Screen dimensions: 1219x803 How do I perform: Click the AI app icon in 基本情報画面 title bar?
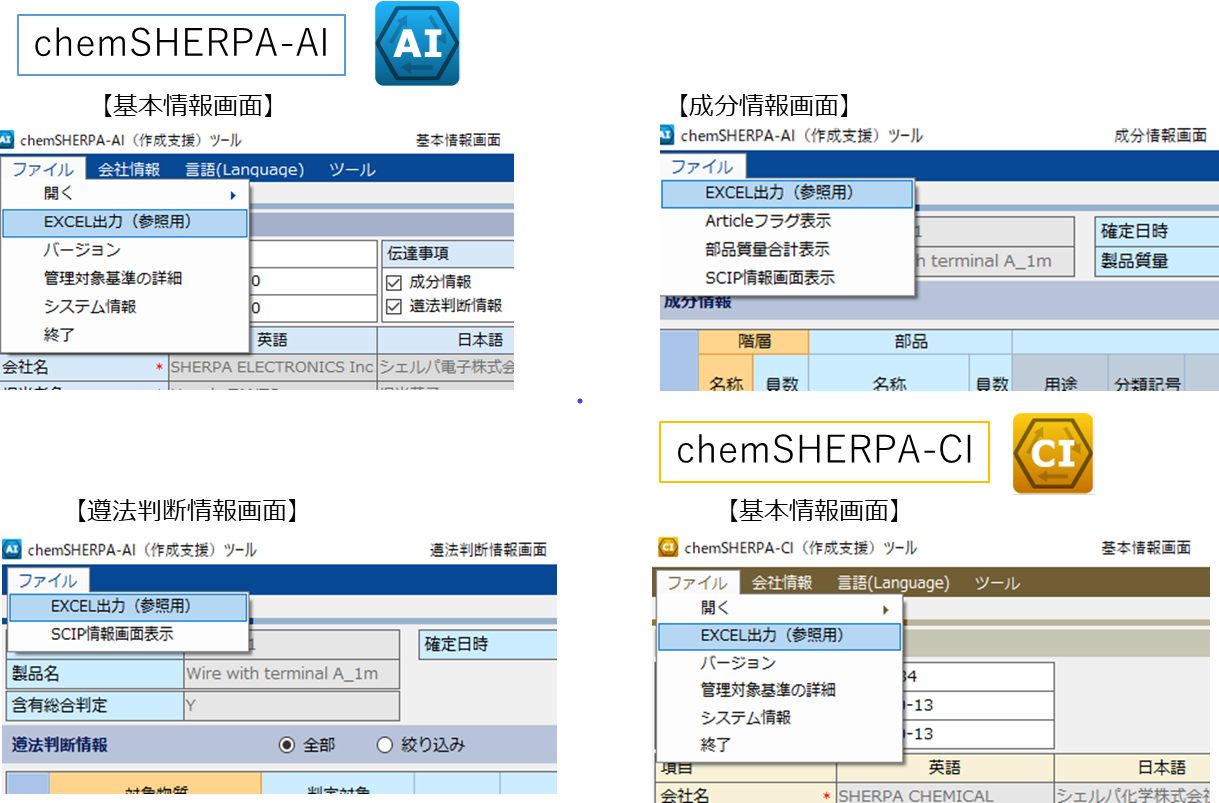[x=7, y=140]
